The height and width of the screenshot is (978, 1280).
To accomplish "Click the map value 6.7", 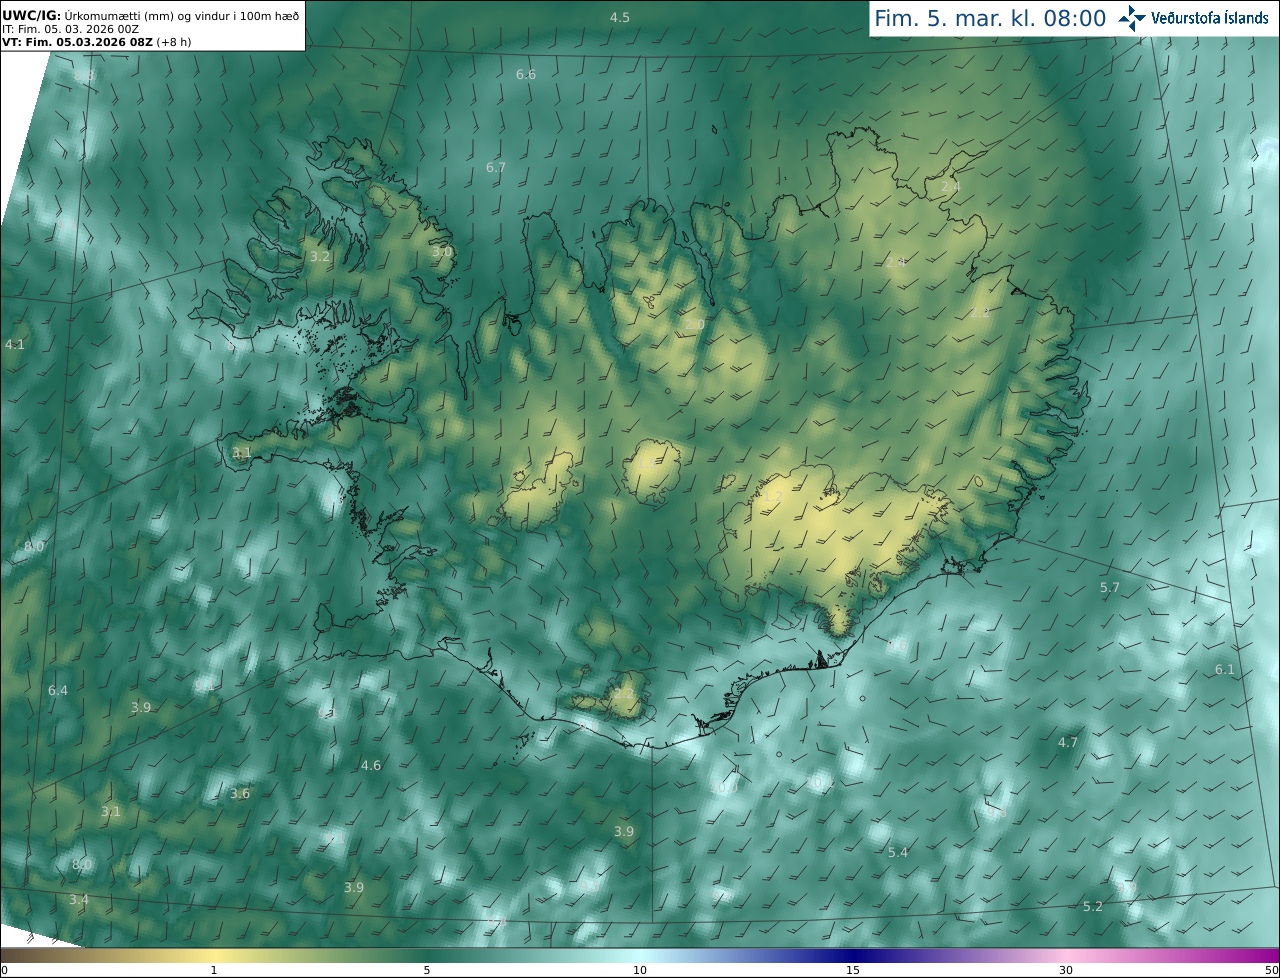I will click(496, 167).
